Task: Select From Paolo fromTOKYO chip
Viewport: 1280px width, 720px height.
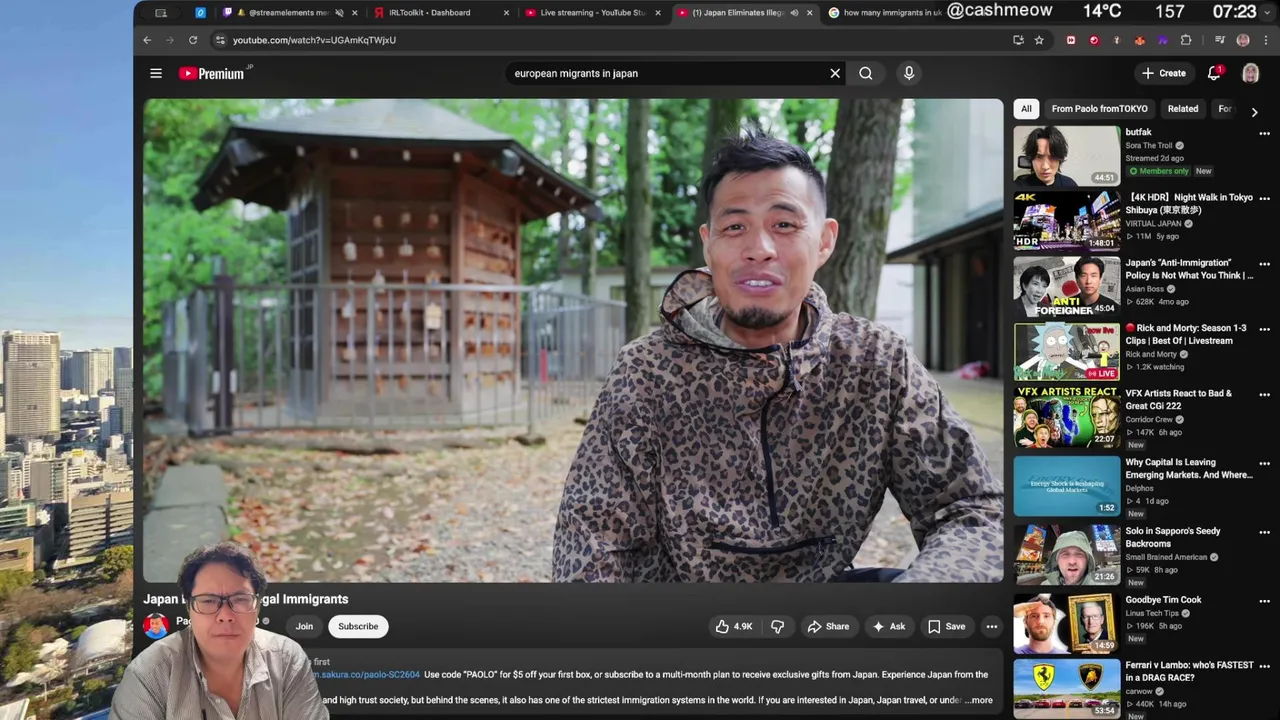Action: [1099, 109]
